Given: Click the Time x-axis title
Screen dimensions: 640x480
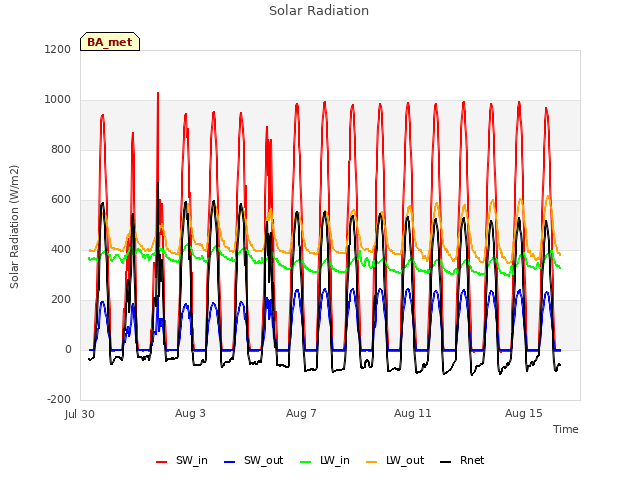Looking at the screenshot, I should pyautogui.click(x=565, y=429).
